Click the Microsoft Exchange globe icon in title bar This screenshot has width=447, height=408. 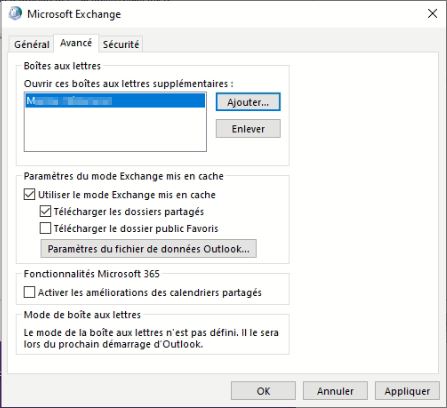[x=15, y=14]
